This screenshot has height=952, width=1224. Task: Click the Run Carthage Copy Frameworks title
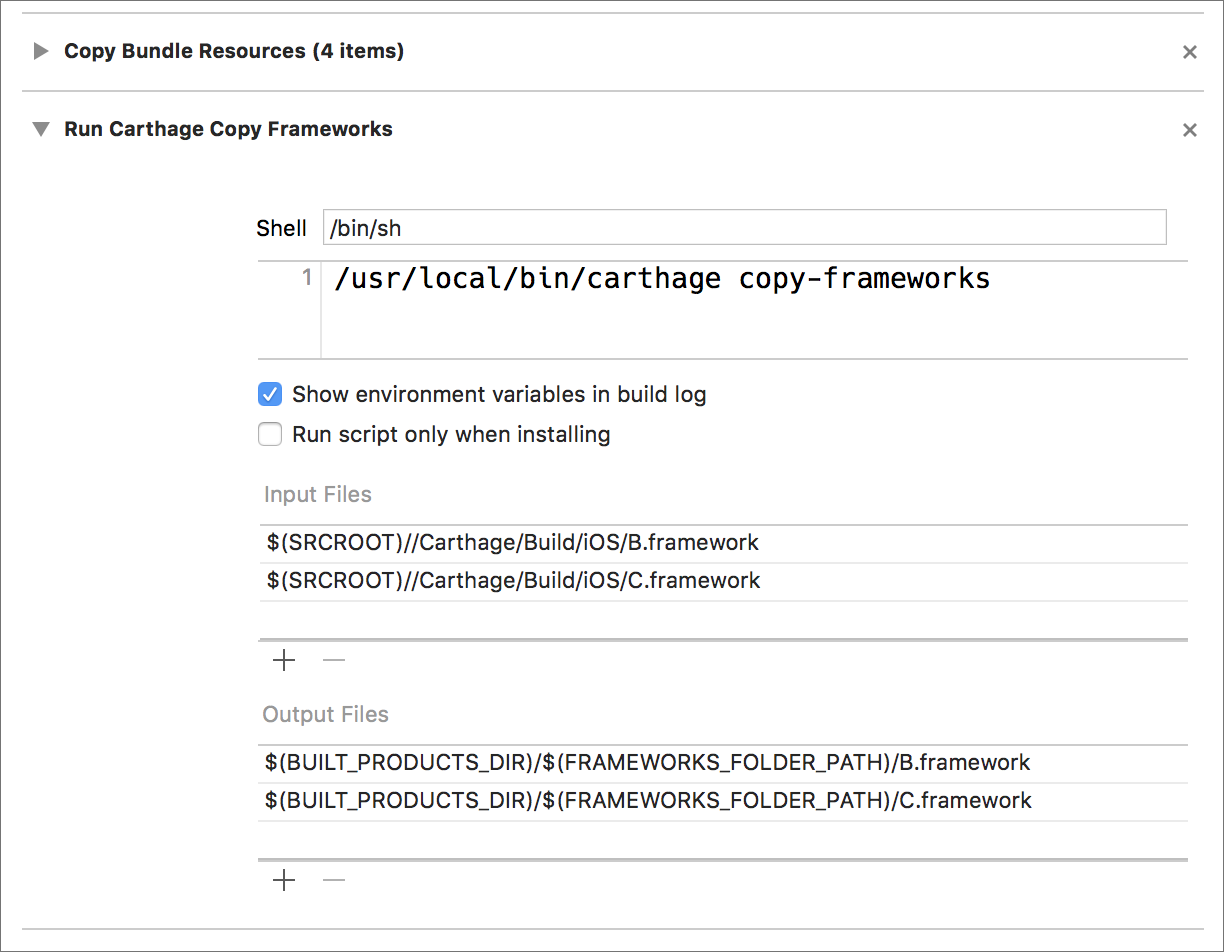228,129
